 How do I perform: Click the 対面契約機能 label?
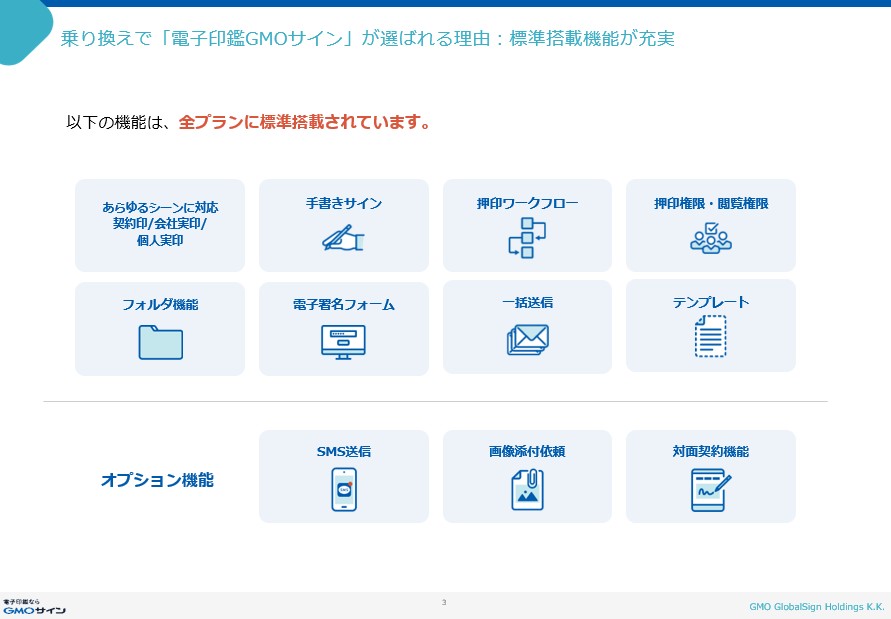pos(710,451)
